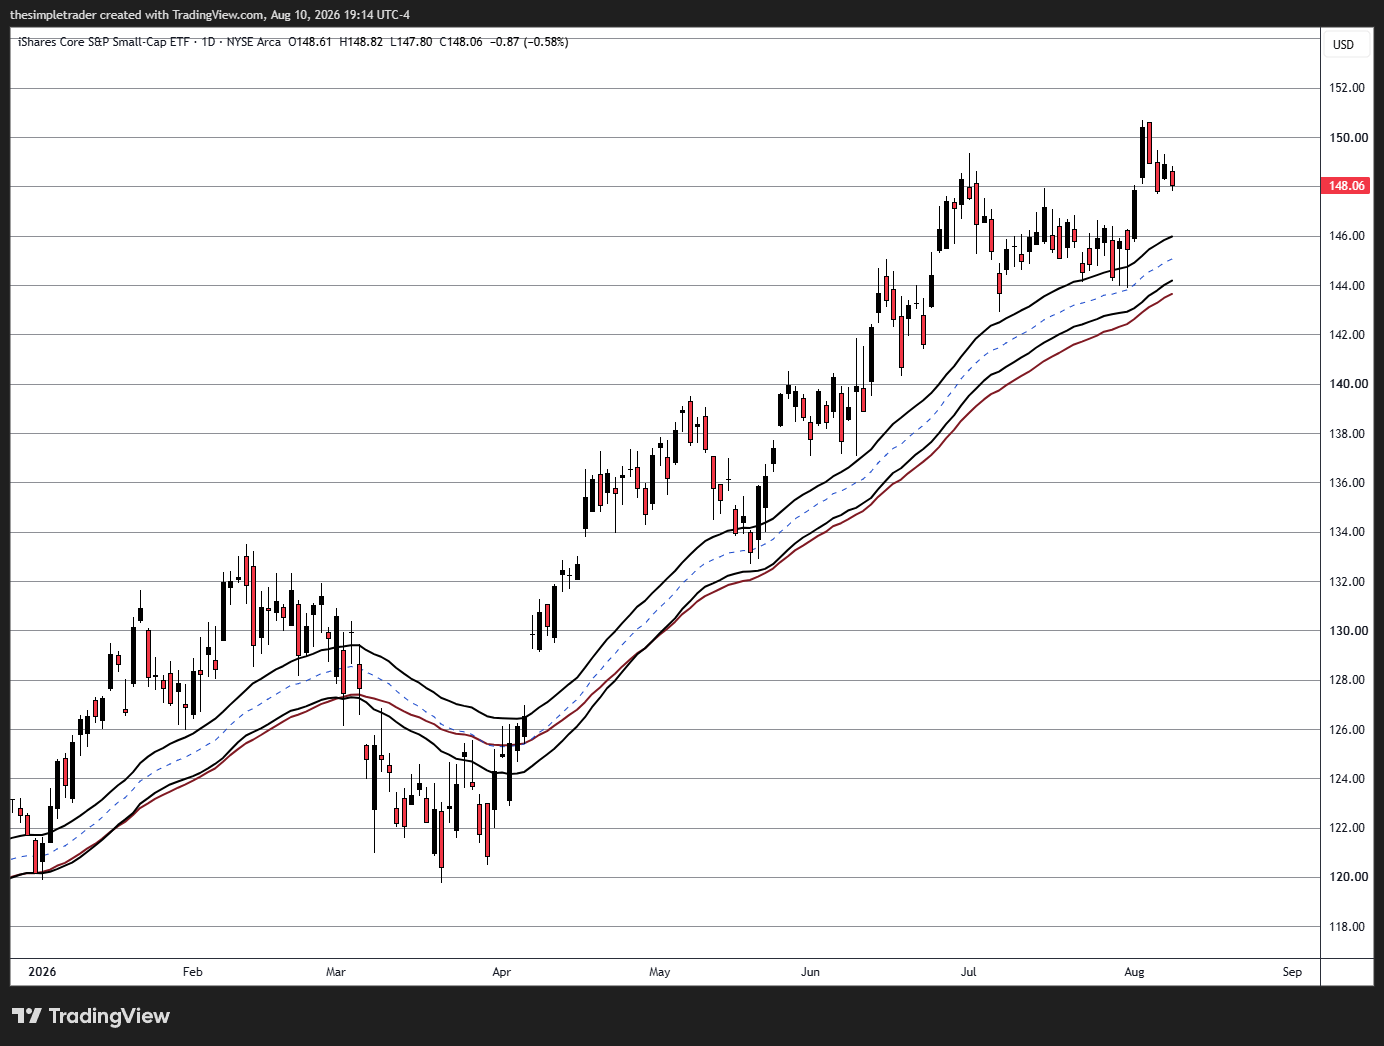Click the TradingView wordmark text
This screenshot has height=1046, width=1384.
pyautogui.click(x=109, y=1016)
